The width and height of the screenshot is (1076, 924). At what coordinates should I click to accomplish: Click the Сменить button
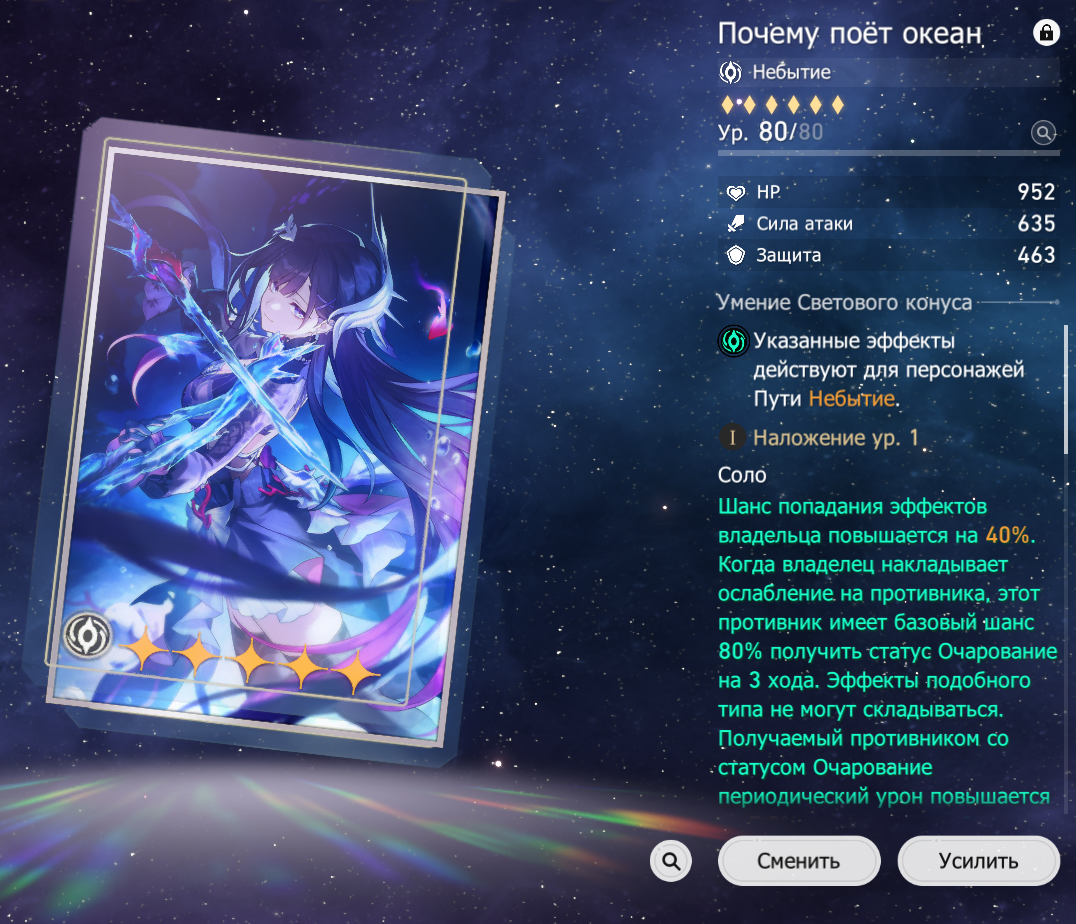tap(799, 861)
